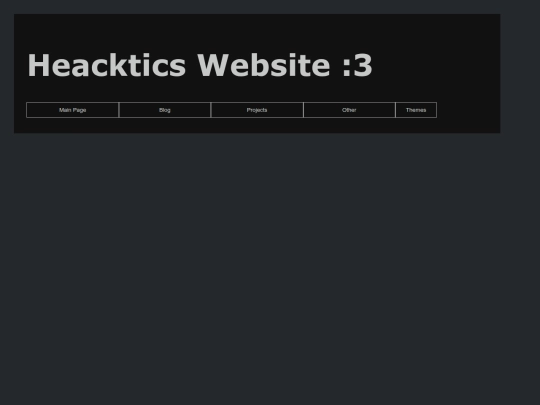
Task: Open the Projects navigation item
Action: (257, 110)
